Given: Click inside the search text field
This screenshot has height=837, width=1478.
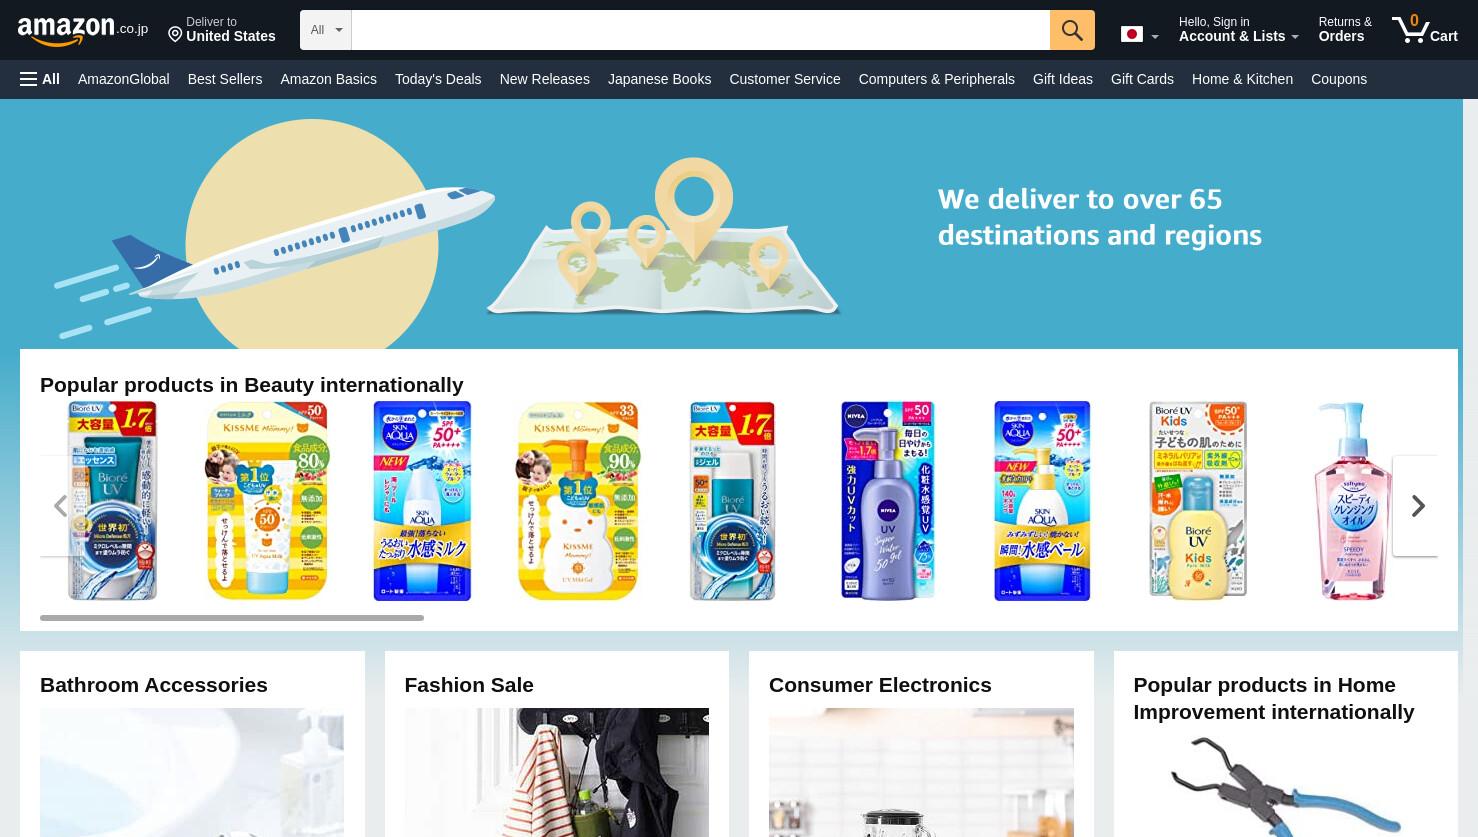Looking at the screenshot, I should [x=700, y=30].
